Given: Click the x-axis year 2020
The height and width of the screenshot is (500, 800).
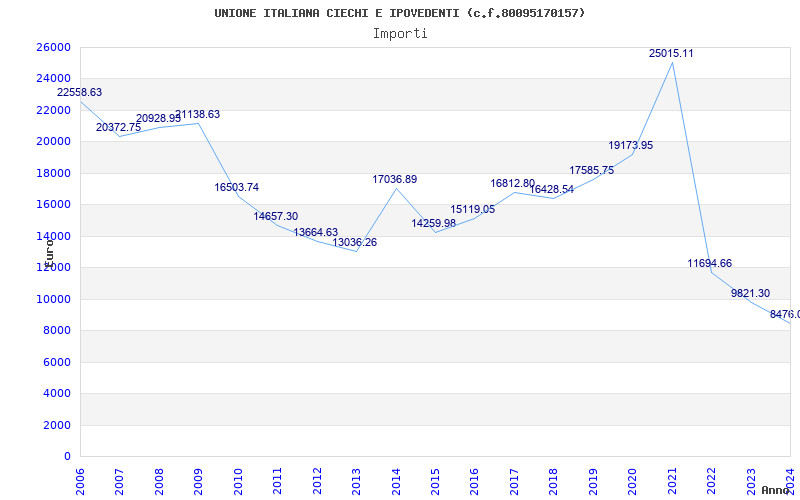Looking at the screenshot, I should coord(632,482).
